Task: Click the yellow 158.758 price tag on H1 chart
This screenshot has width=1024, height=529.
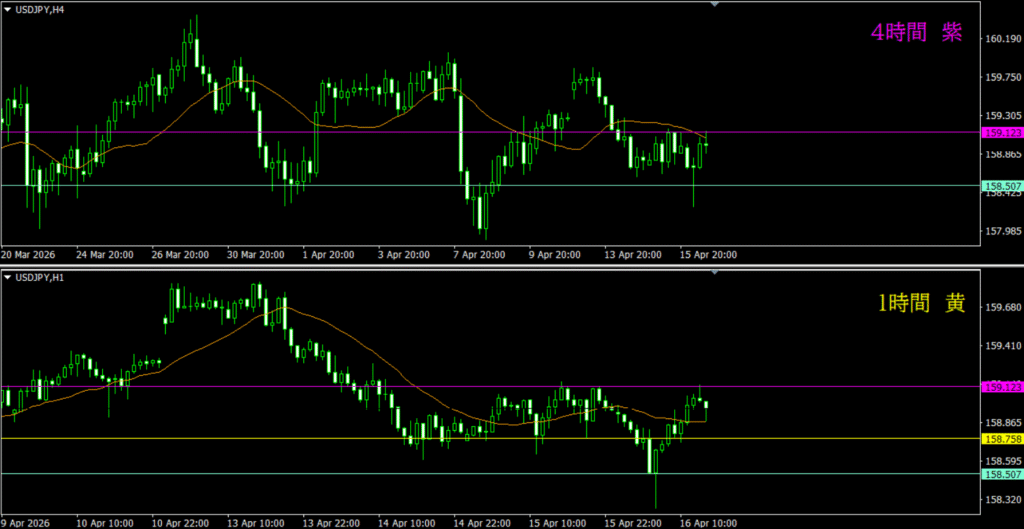Action: (1003, 439)
